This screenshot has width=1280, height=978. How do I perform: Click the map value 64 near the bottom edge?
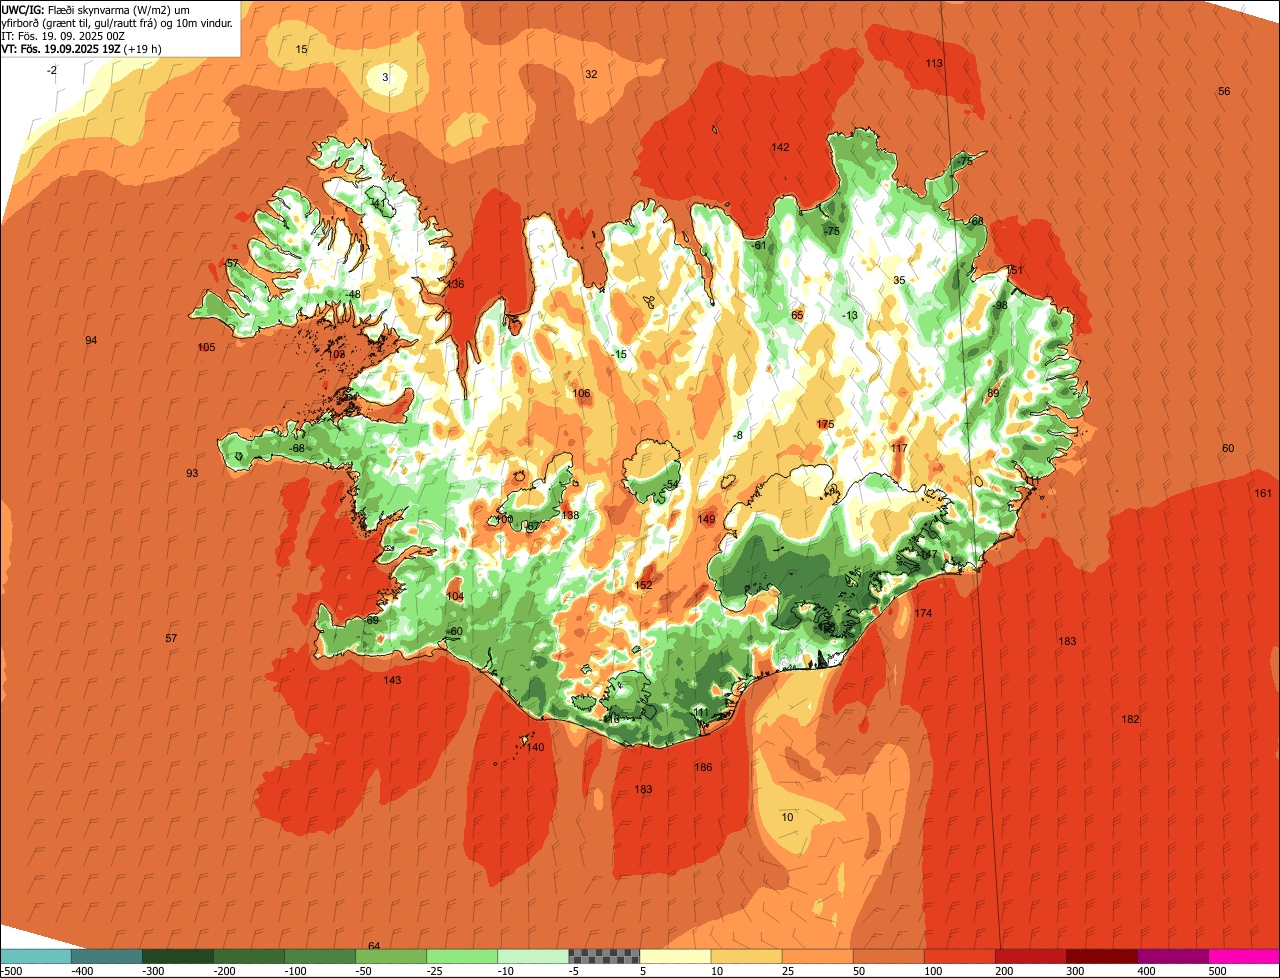coord(374,946)
